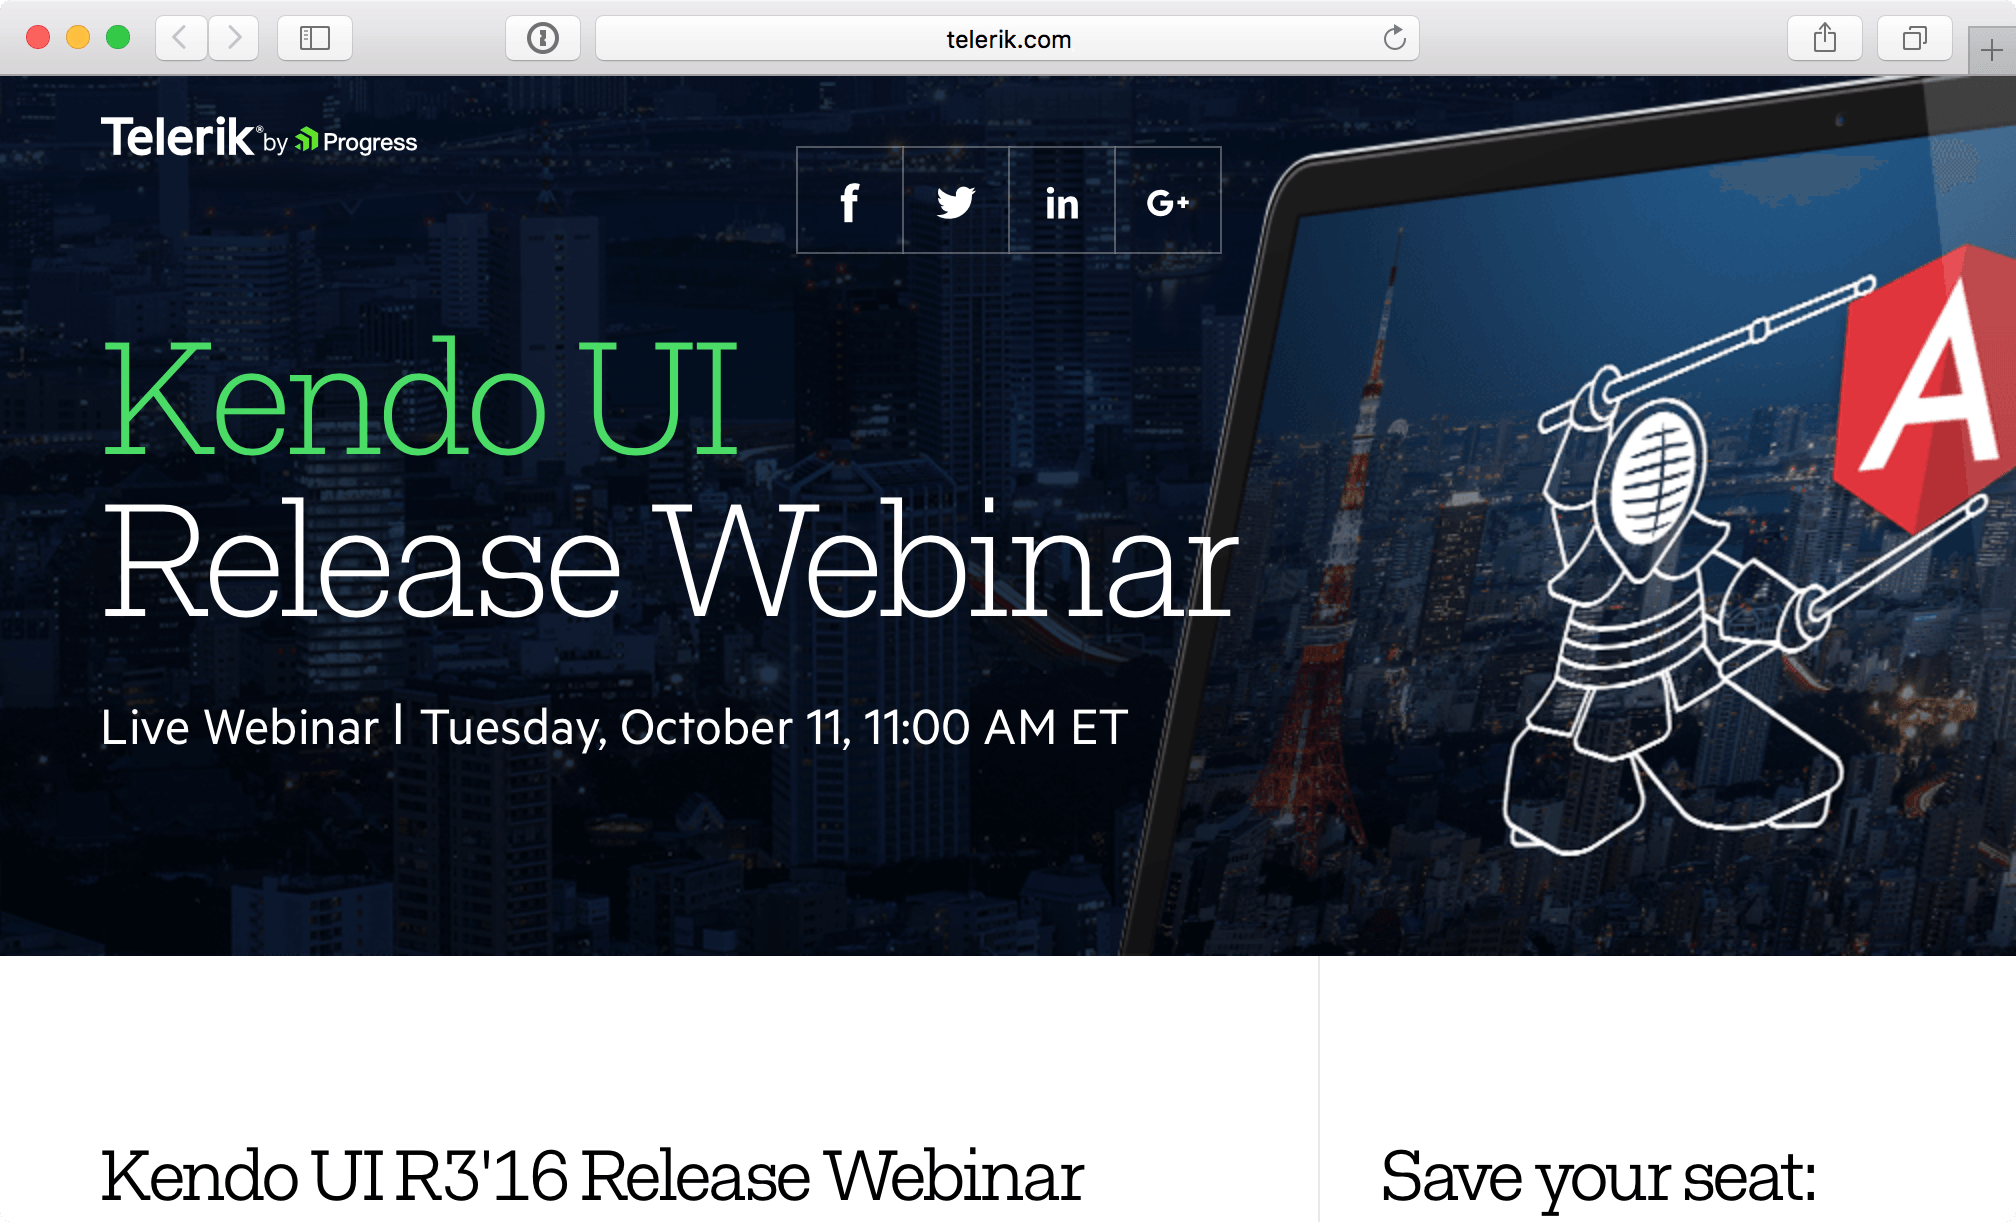Share the webinar on Facebook

tap(850, 201)
